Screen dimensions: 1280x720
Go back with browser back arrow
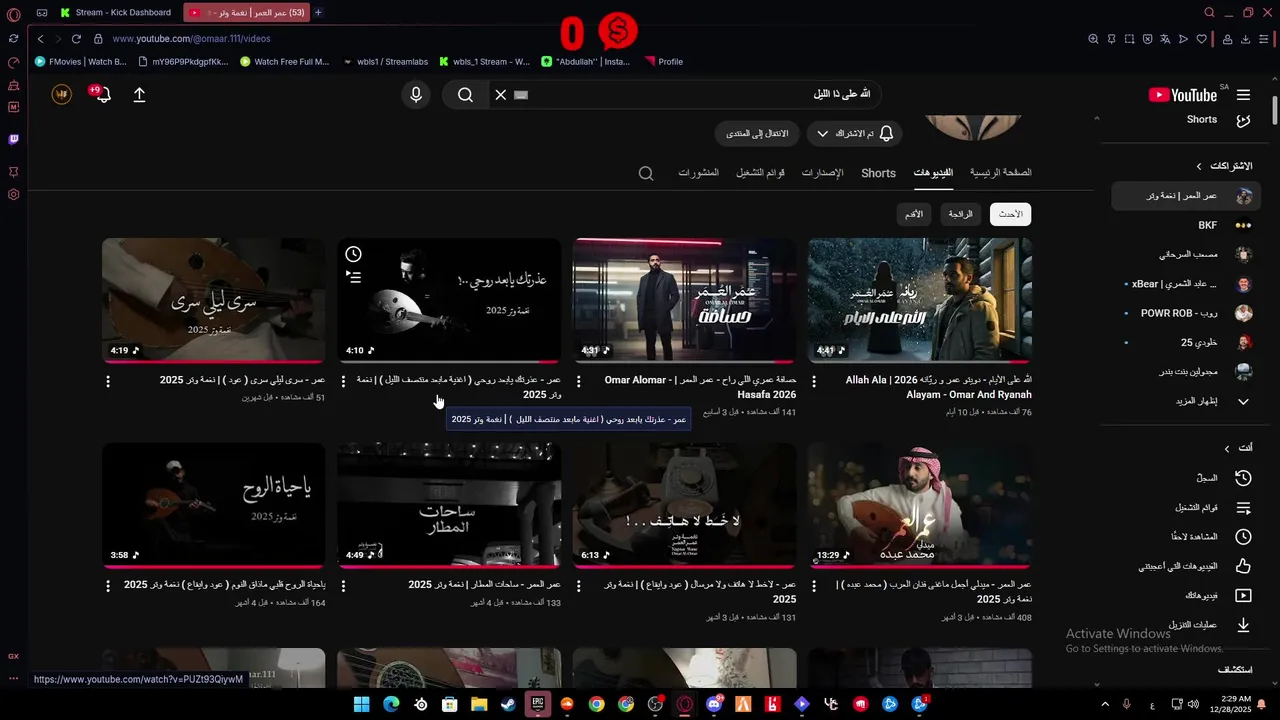pyautogui.click(x=40, y=39)
